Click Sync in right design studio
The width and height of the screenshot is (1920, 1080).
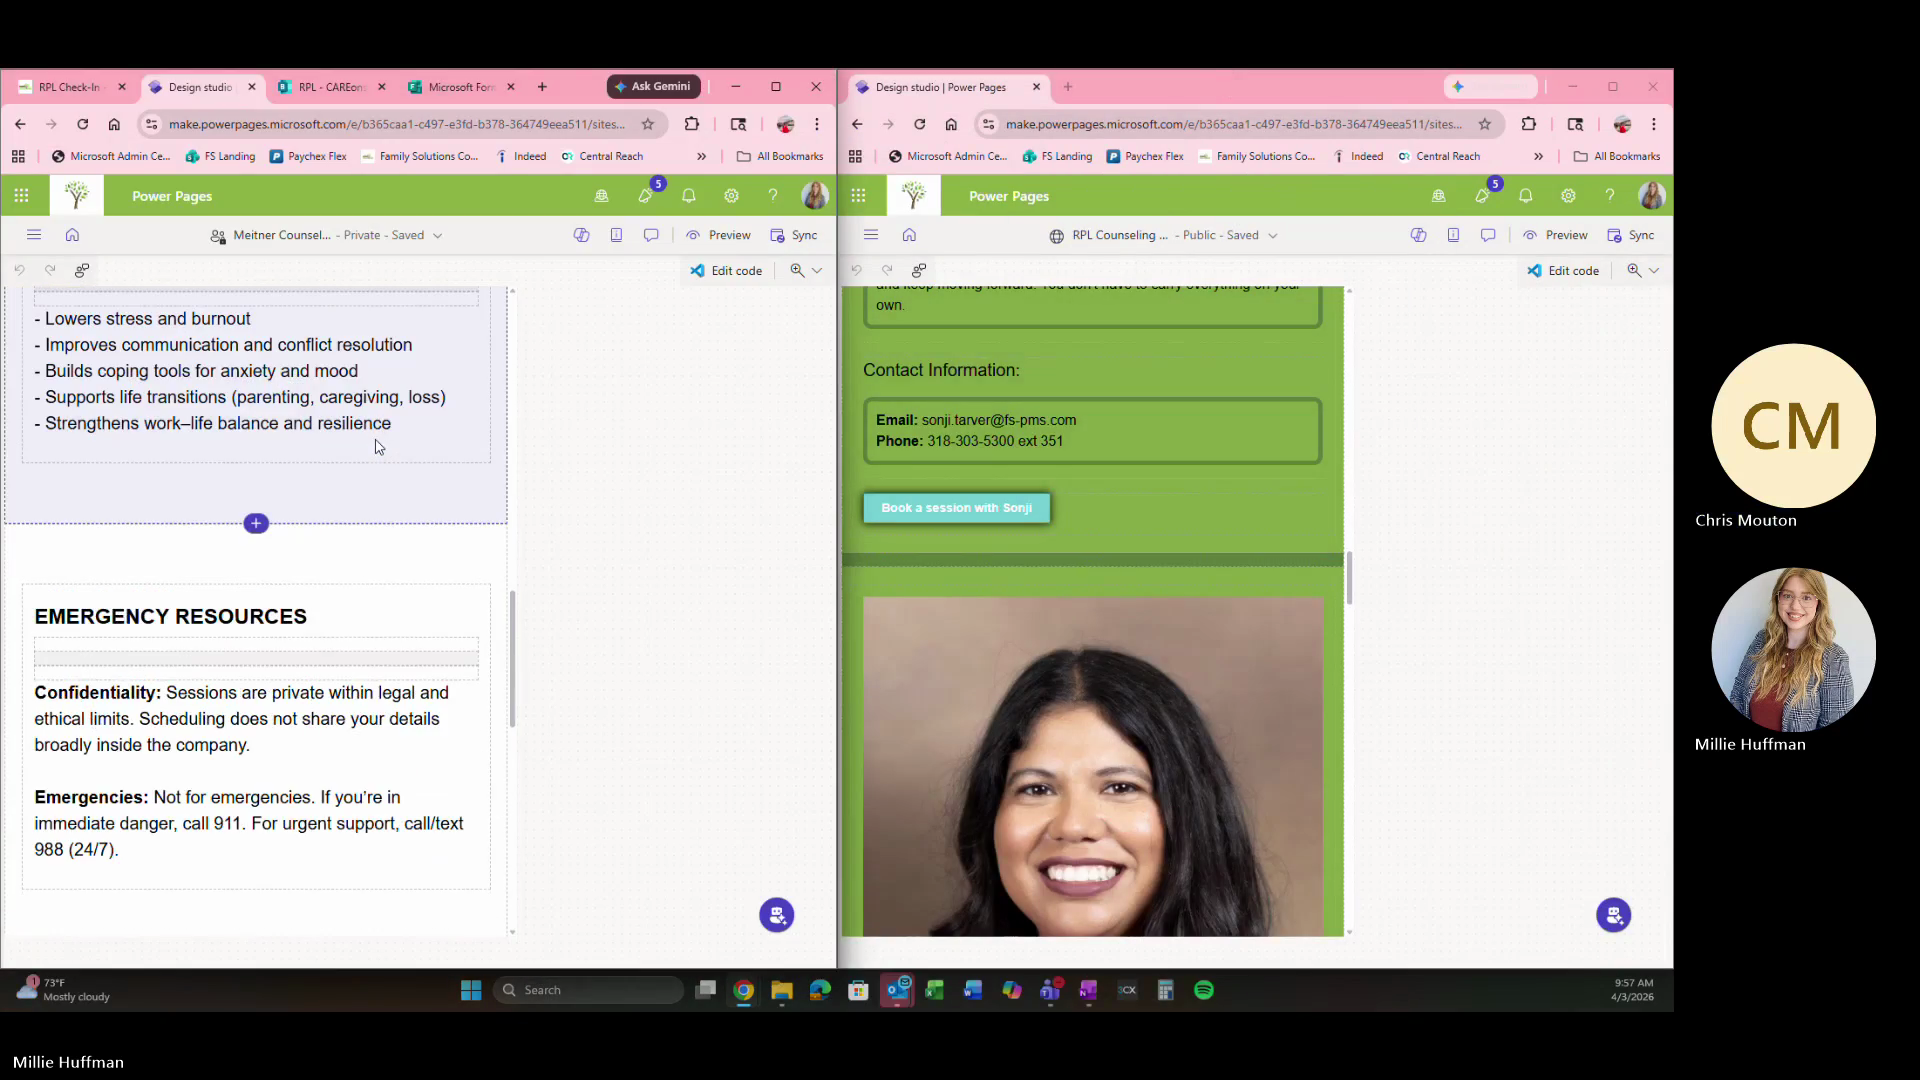1631,235
